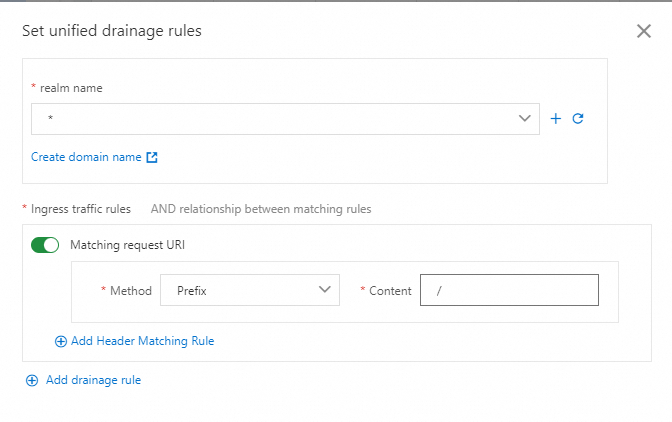Screen dimensions: 672x422
Task: Click the Matching request URI label
Action: (127, 245)
